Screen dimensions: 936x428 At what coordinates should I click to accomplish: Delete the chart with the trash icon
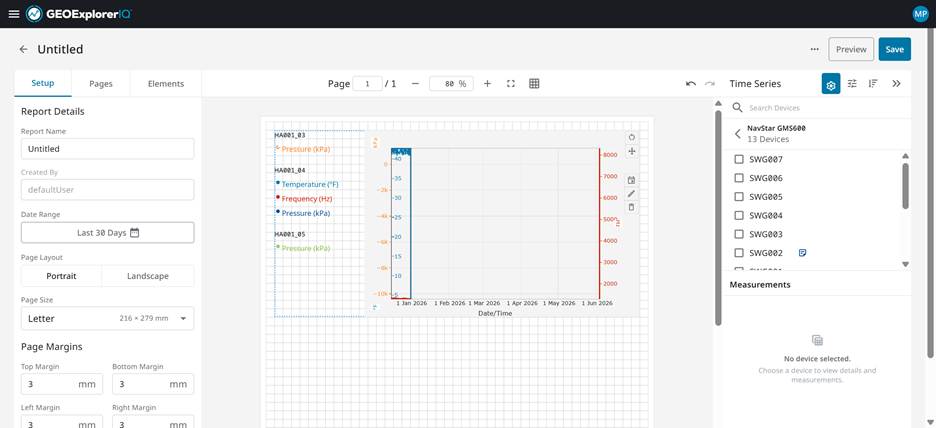632,207
